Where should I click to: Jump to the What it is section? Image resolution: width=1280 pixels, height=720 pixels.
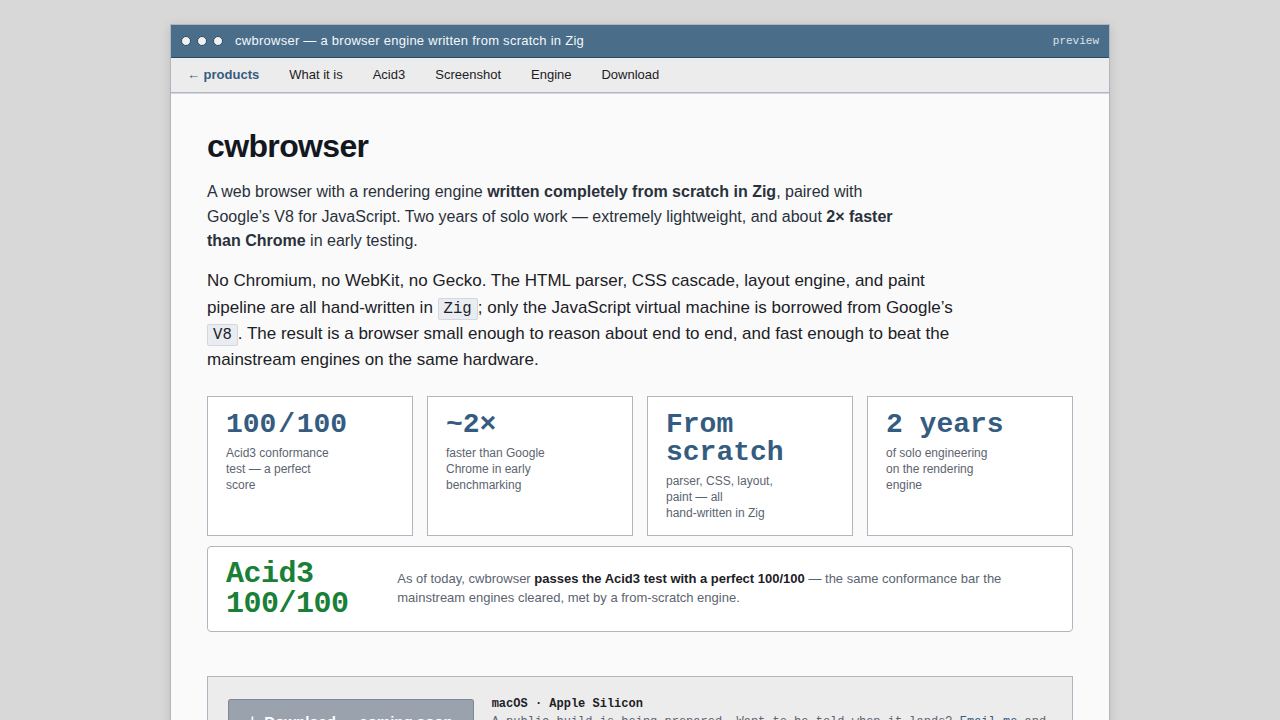(x=316, y=75)
